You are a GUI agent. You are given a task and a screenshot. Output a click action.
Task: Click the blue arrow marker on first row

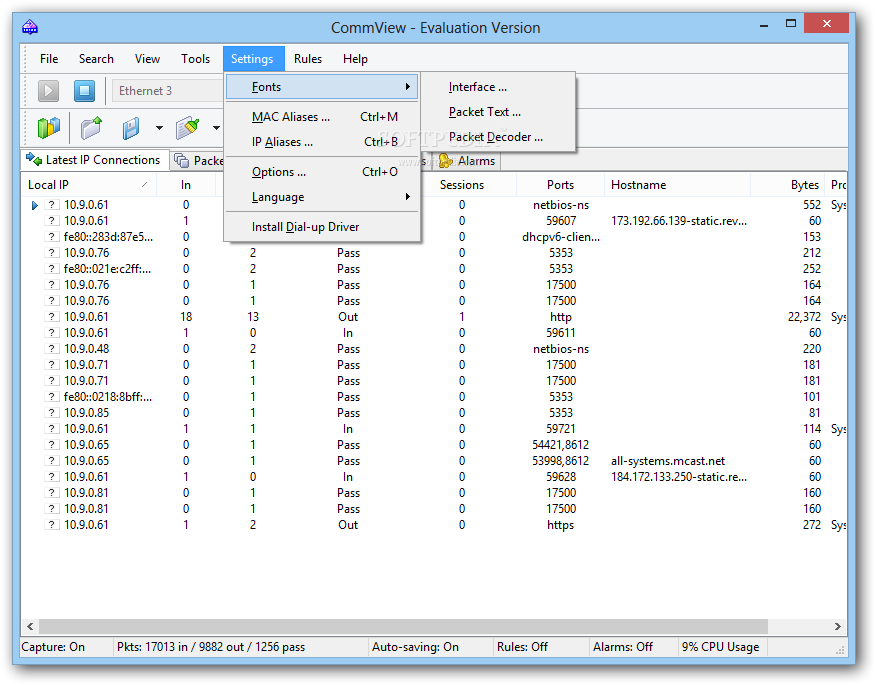coord(35,205)
